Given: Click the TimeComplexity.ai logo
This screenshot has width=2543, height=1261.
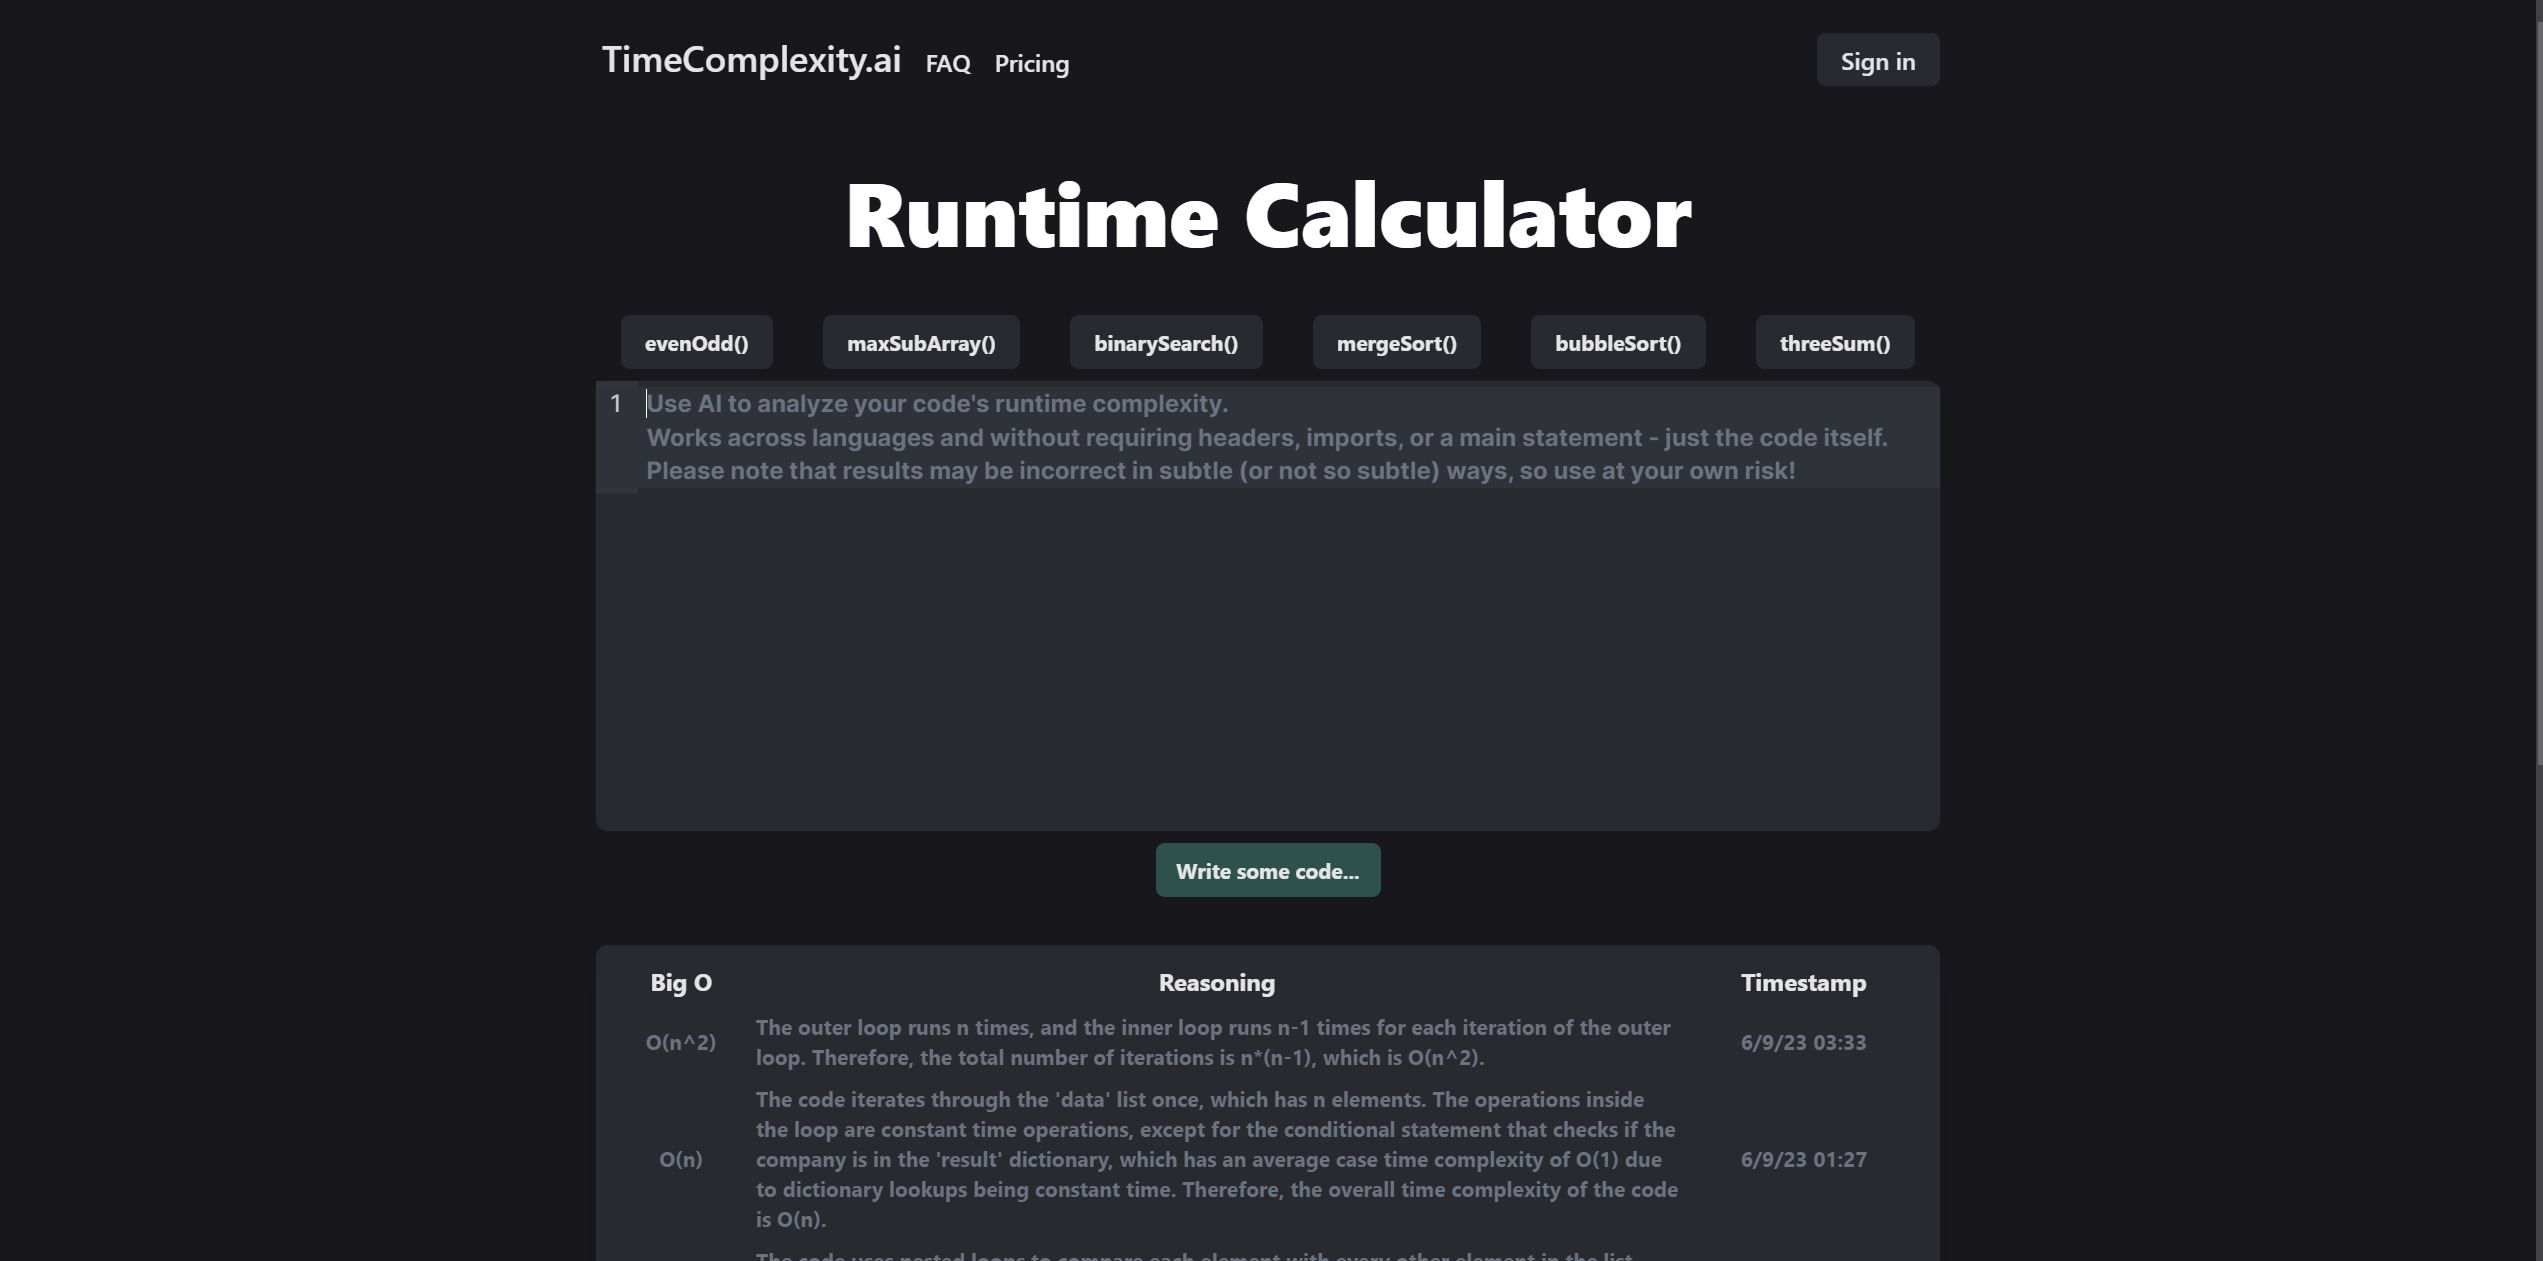Looking at the screenshot, I should pos(751,60).
